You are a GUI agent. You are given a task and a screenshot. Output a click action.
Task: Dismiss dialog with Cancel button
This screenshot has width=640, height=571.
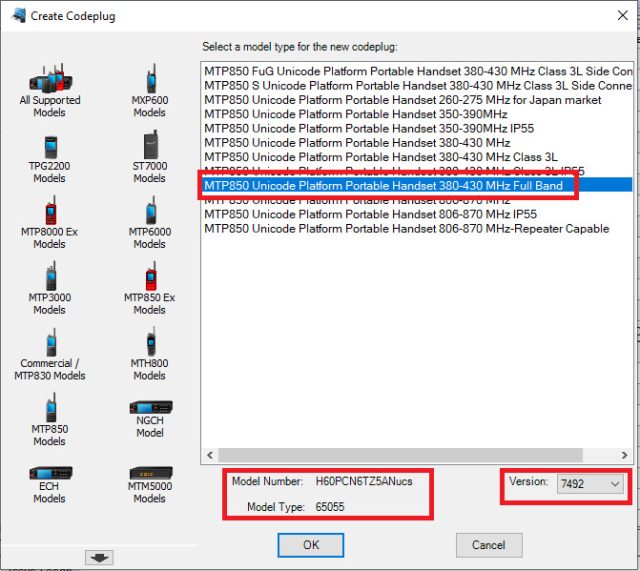tap(489, 545)
